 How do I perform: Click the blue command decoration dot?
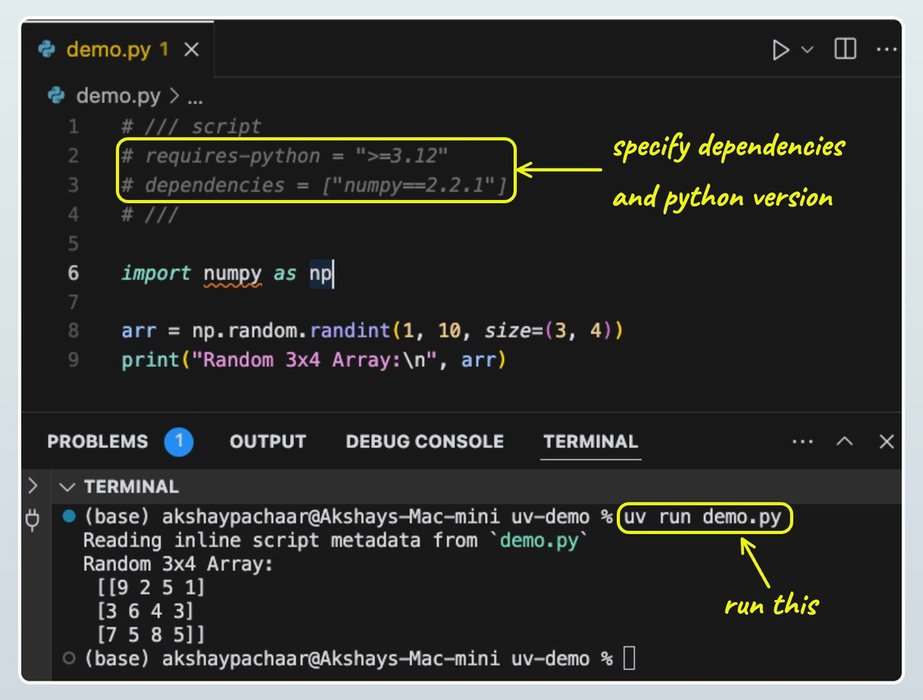pyautogui.click(x=68, y=517)
